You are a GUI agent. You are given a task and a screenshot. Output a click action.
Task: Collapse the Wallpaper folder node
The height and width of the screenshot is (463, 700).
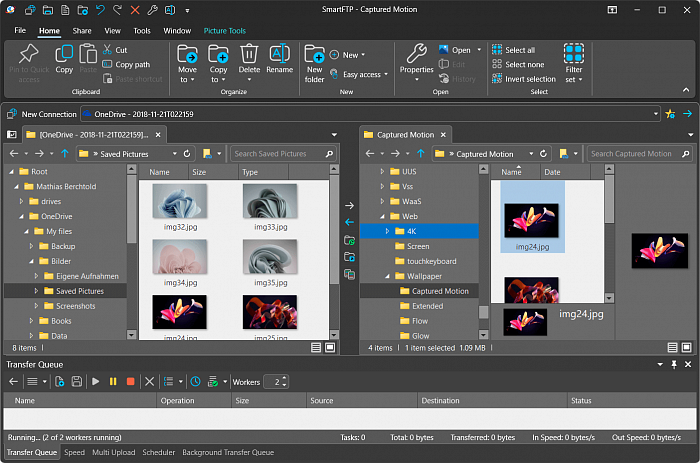point(387,276)
